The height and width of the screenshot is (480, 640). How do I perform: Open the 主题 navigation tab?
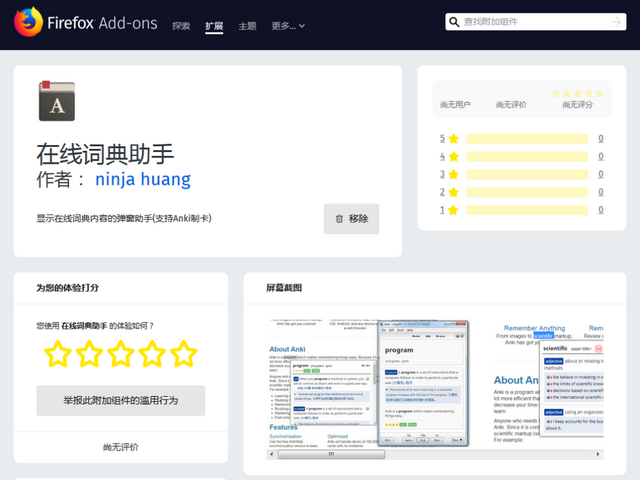[x=247, y=26]
